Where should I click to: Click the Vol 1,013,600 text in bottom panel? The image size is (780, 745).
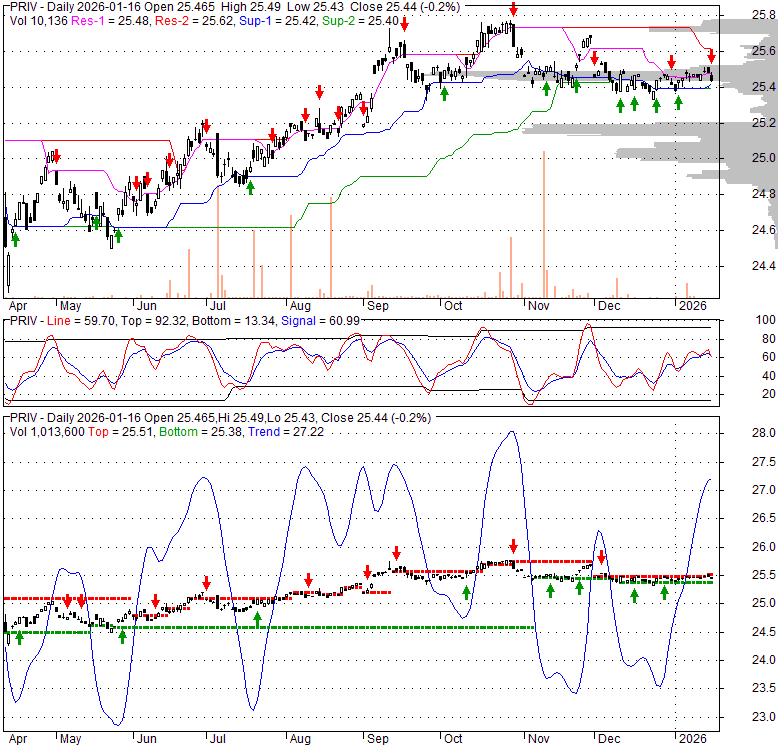click(x=48, y=430)
